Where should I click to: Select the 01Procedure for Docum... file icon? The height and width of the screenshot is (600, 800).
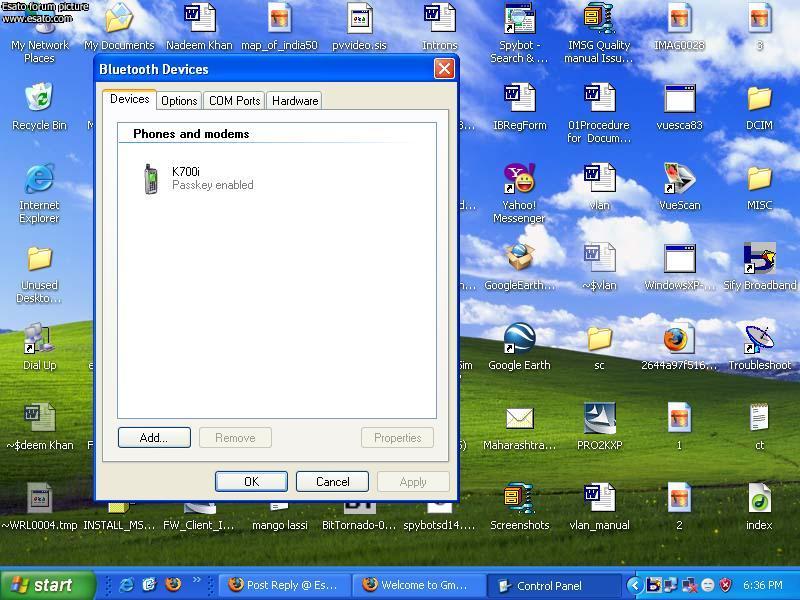pos(599,98)
